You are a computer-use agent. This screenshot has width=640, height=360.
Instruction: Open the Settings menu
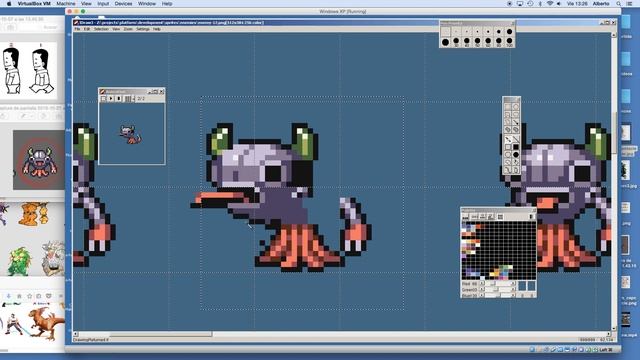[x=143, y=29]
